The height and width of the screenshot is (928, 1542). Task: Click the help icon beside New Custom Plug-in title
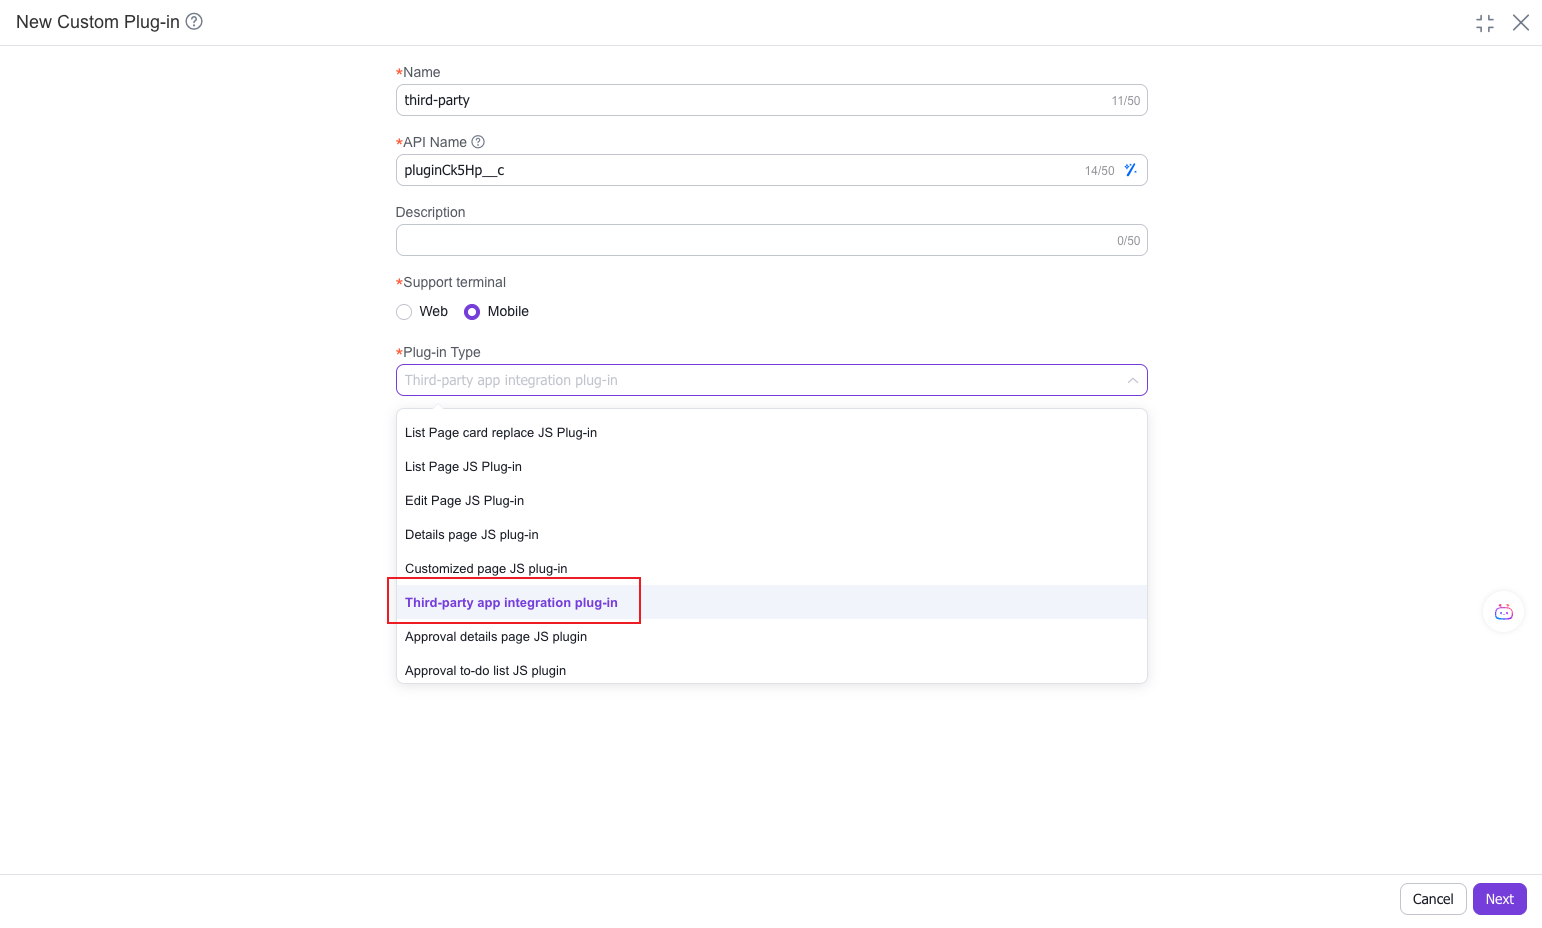pyautogui.click(x=194, y=21)
